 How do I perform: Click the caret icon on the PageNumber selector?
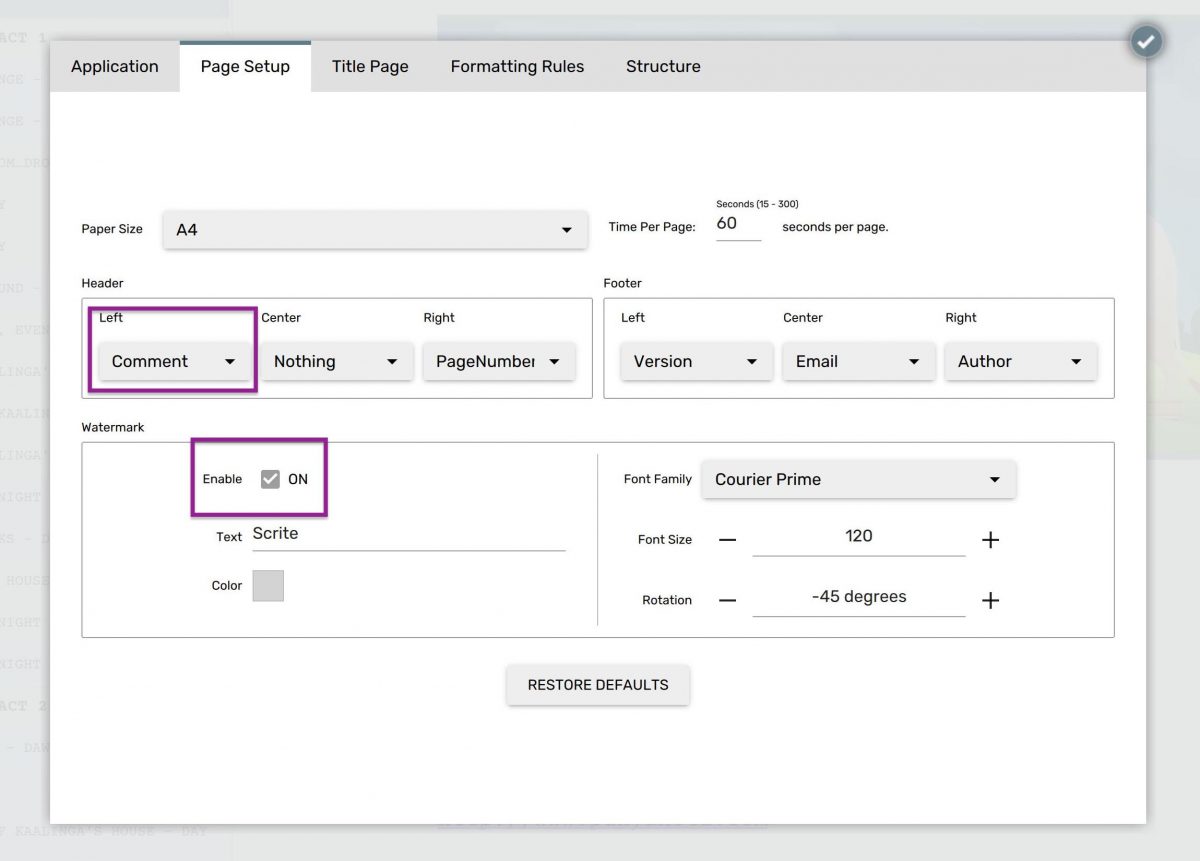coord(555,361)
